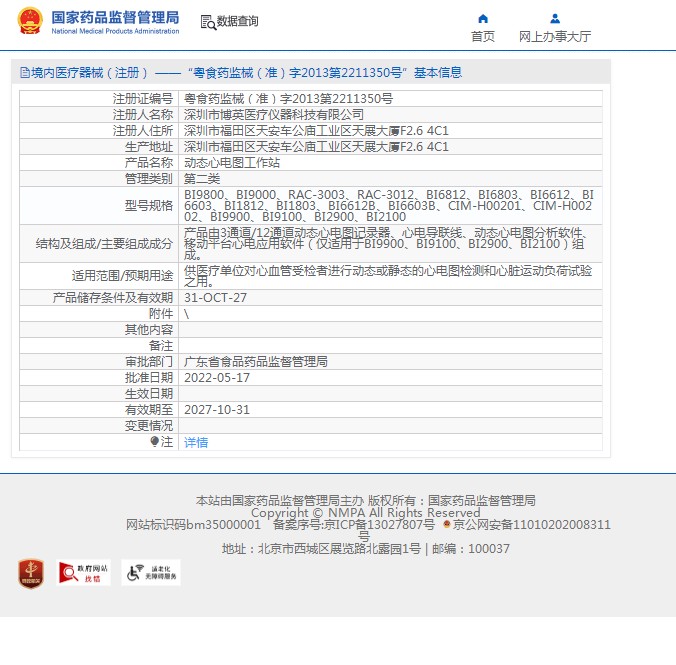Click the 生效日期 row label
Screen dimensions: 676x665
pyautogui.click(x=149, y=394)
